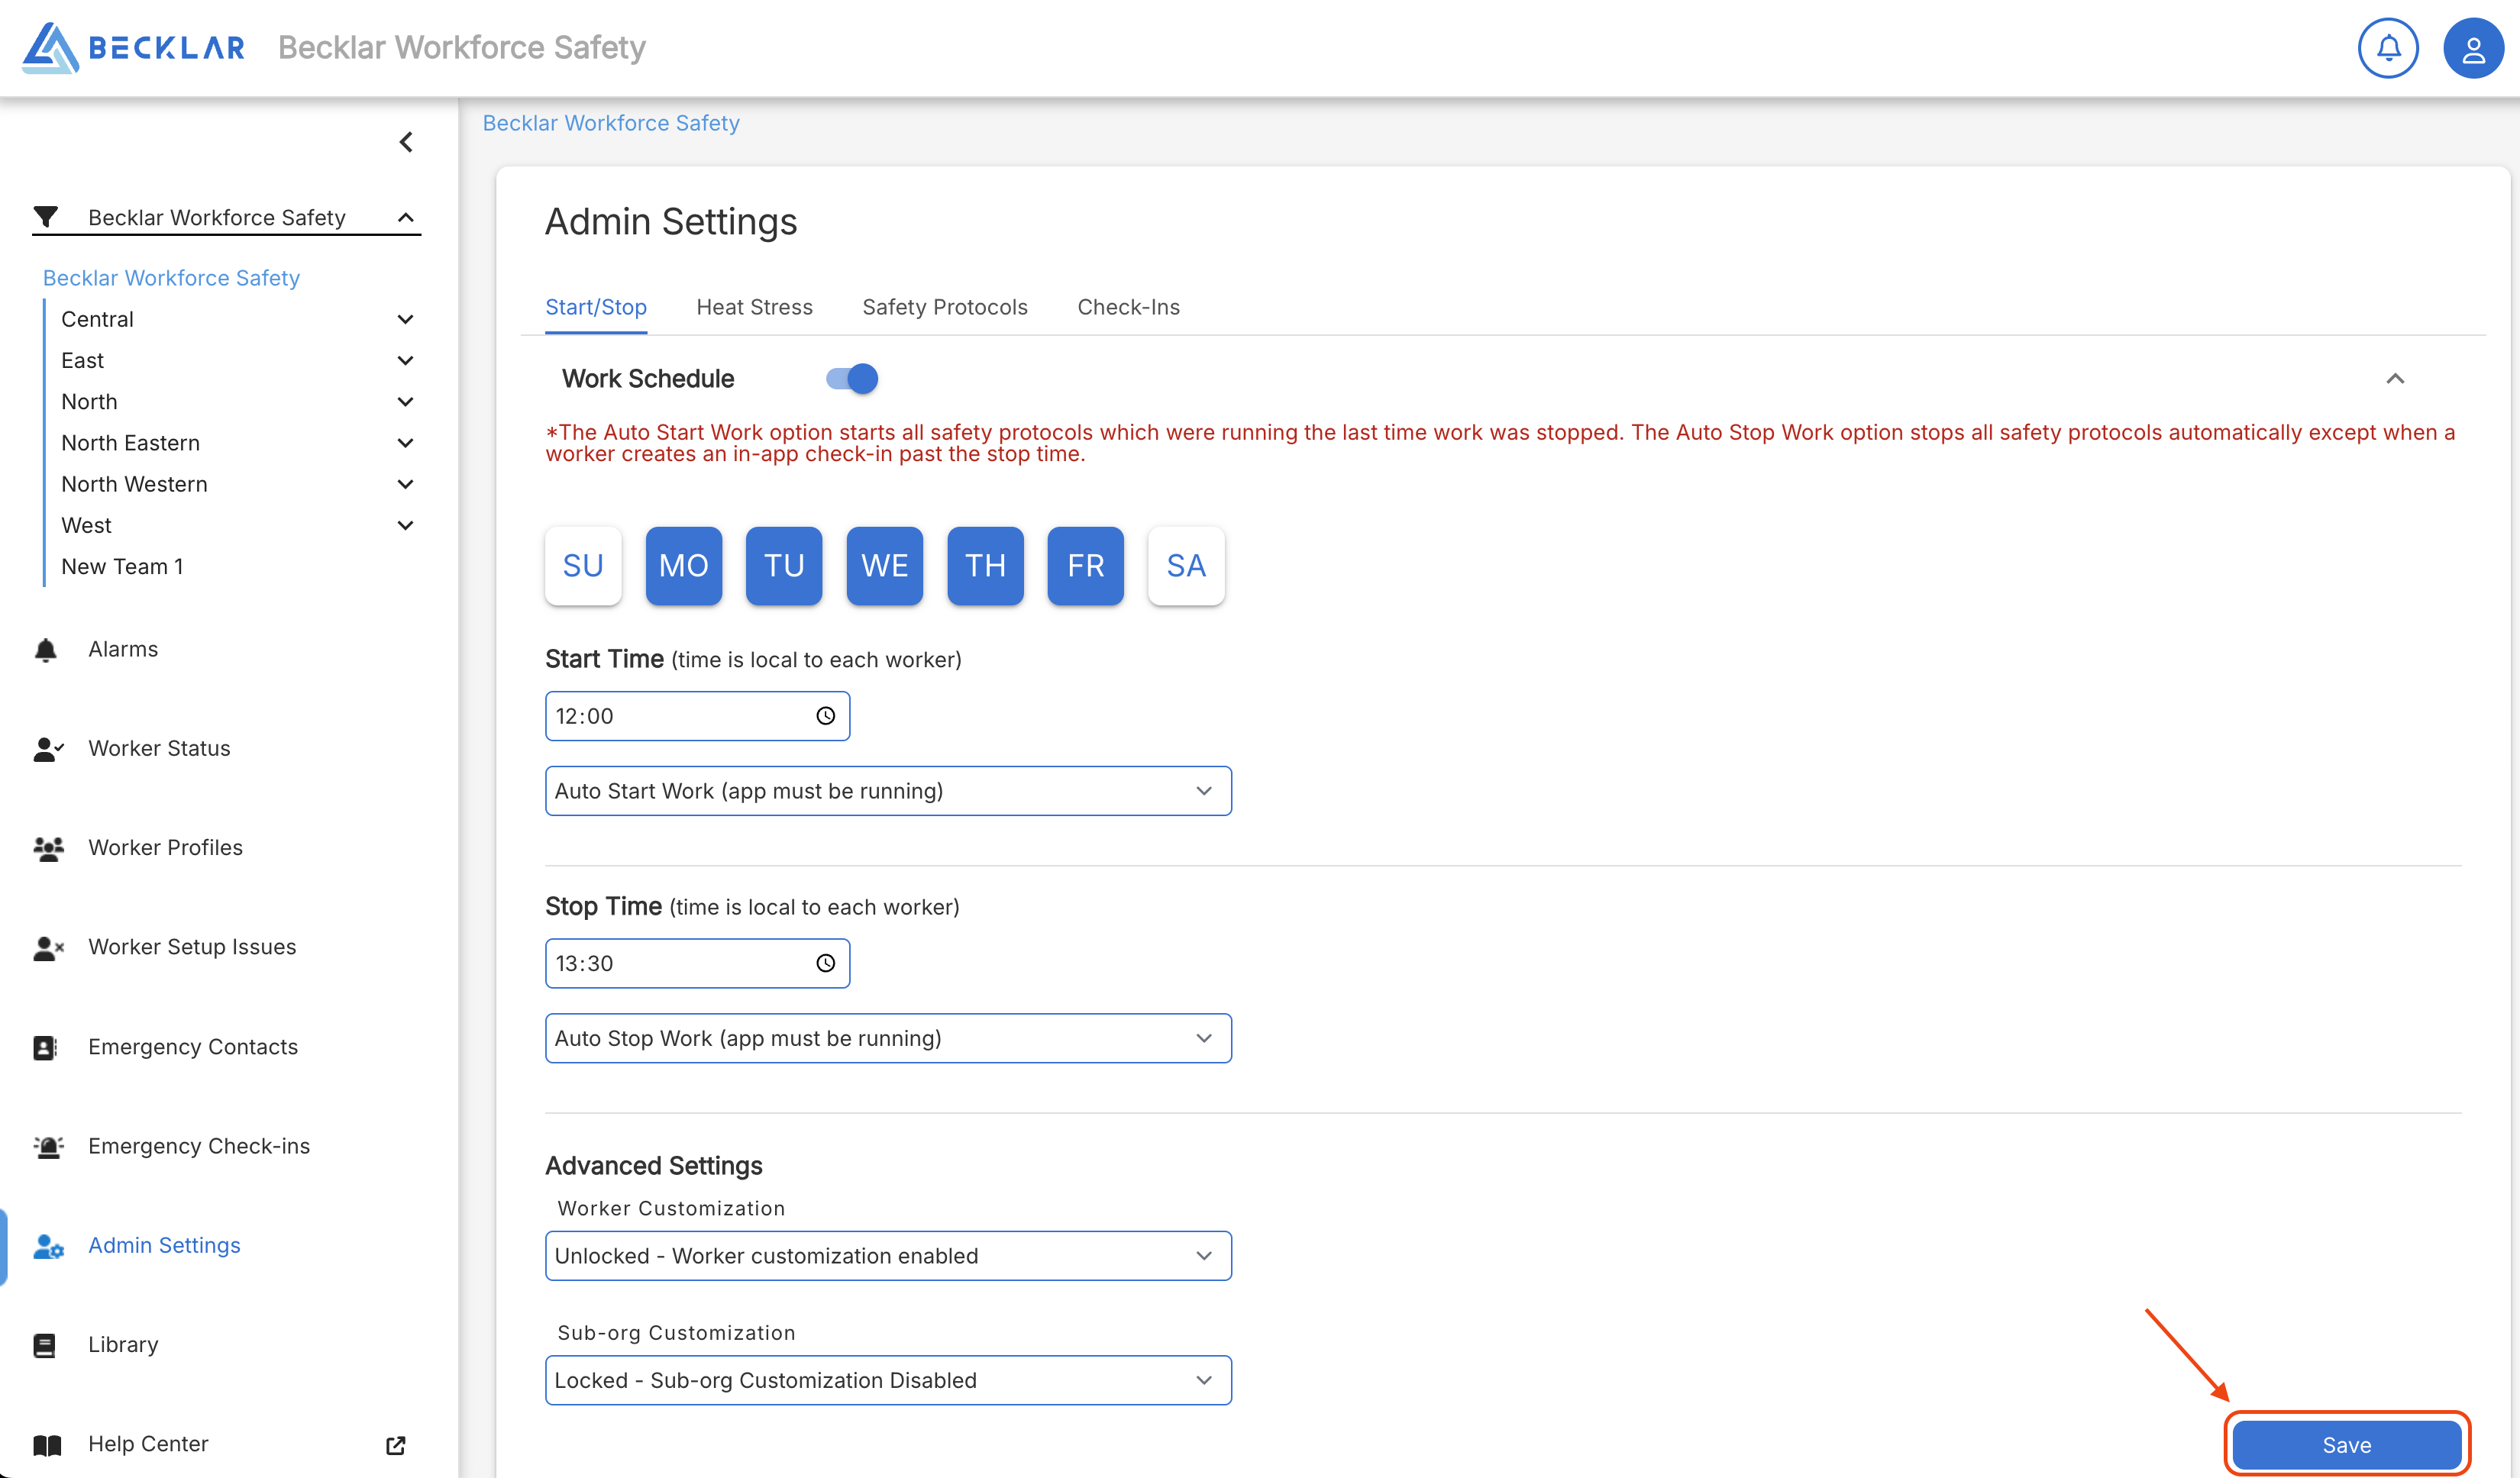Open Help Center link
The height and width of the screenshot is (1478, 2520).
[x=148, y=1444]
